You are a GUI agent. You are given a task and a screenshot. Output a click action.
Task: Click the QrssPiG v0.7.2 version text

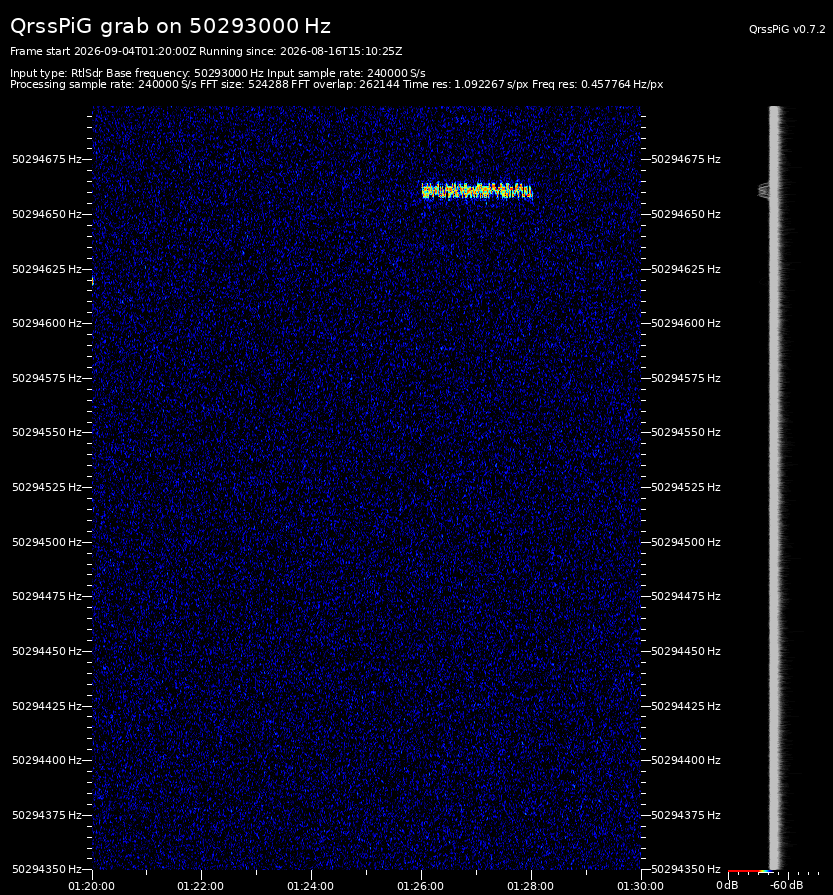pos(787,29)
